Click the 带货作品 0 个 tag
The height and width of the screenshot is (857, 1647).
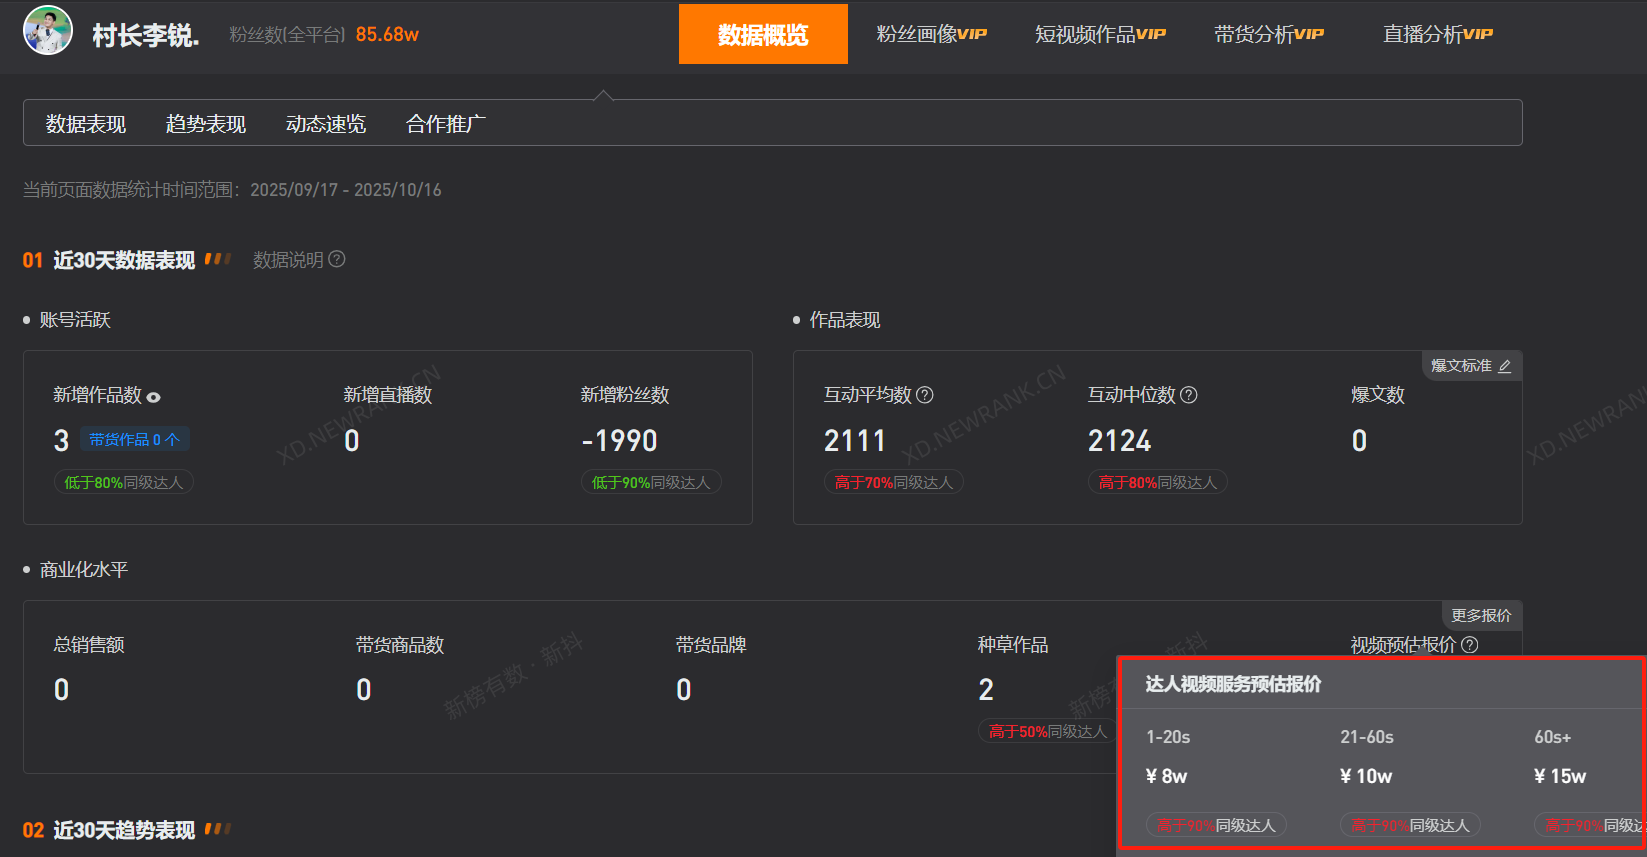point(134,440)
